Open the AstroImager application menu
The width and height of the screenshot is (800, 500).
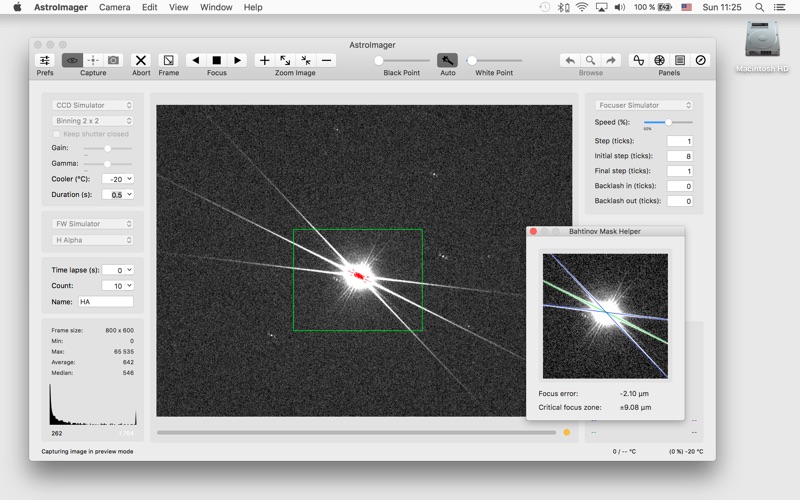click(x=61, y=7)
